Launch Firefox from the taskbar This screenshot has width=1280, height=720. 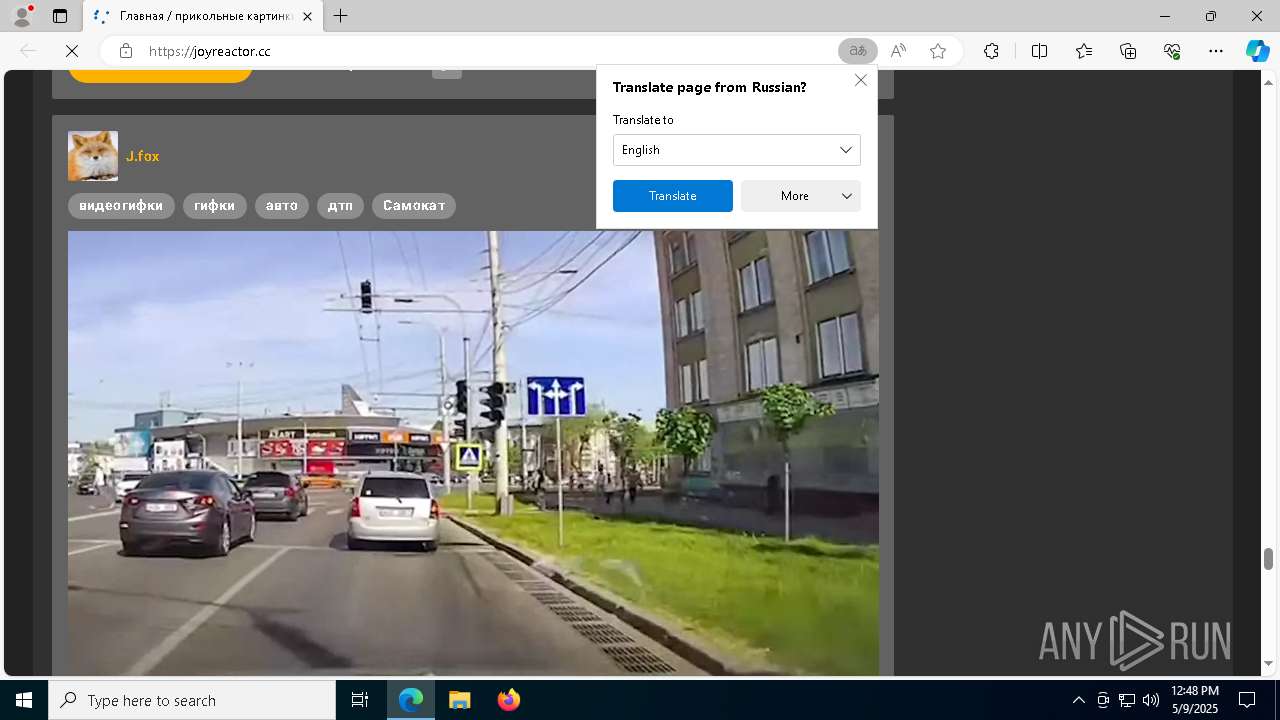508,700
